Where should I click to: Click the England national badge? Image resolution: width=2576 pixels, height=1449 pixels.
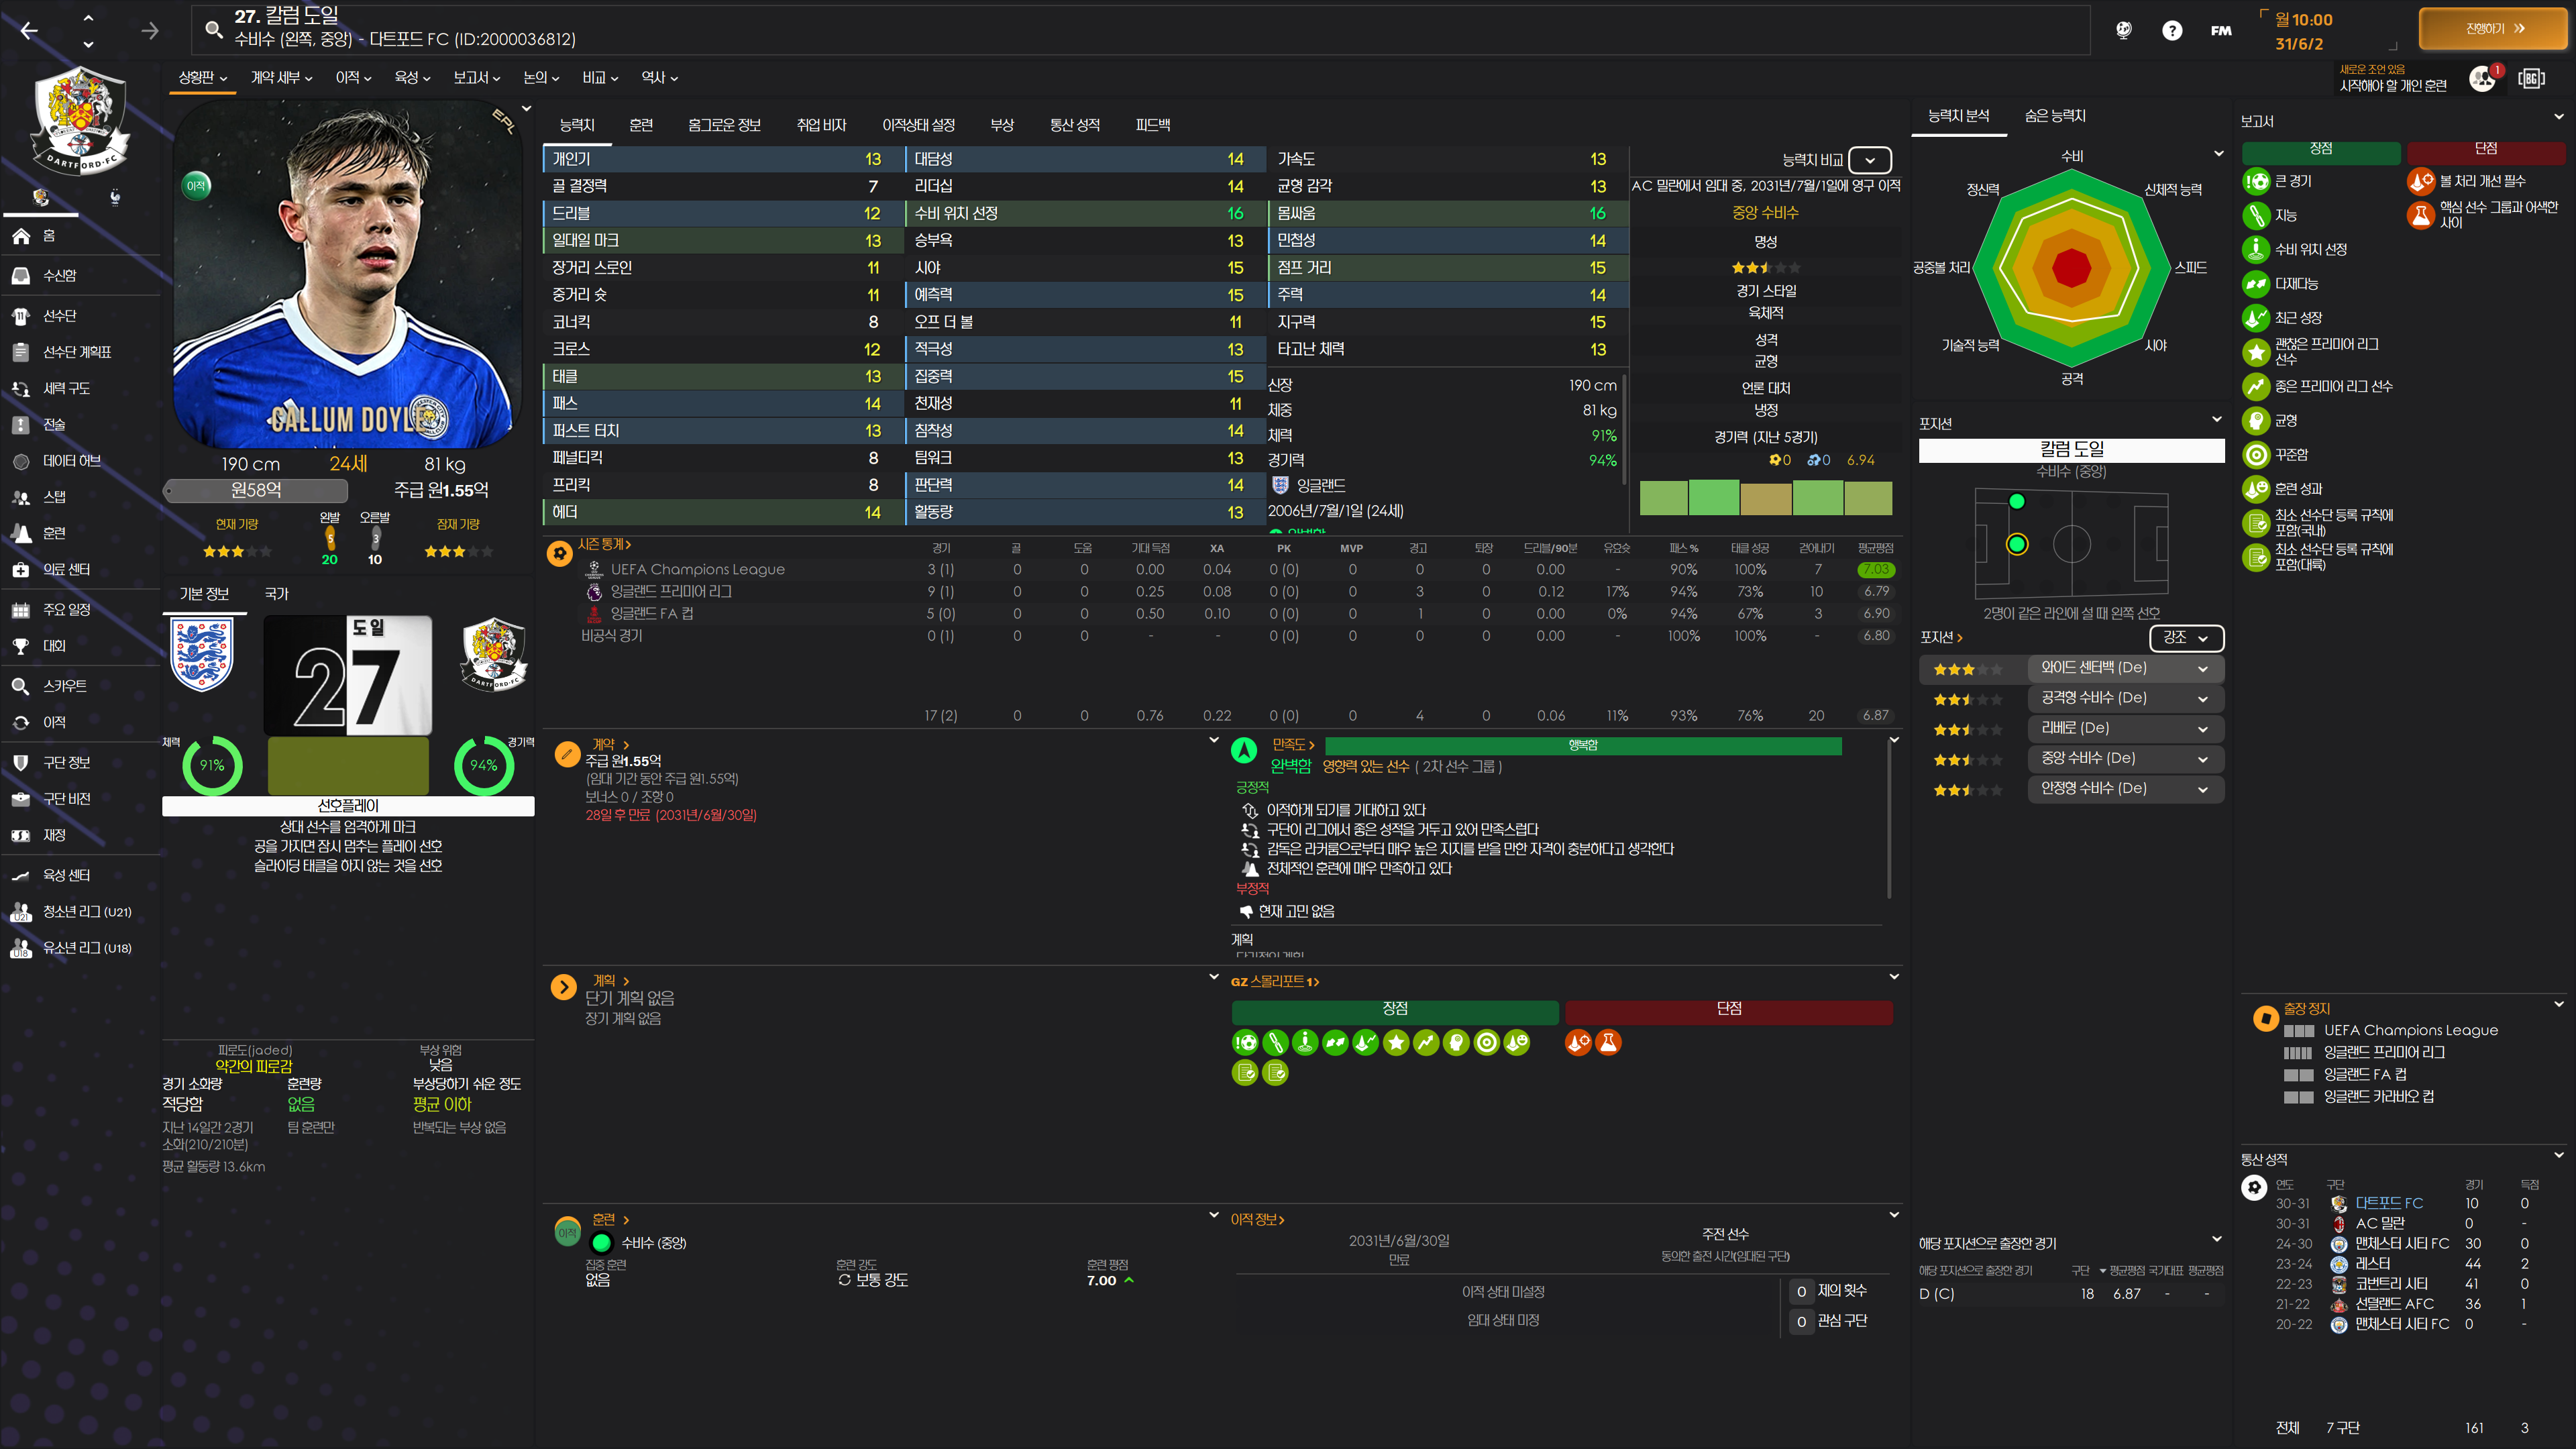point(202,655)
